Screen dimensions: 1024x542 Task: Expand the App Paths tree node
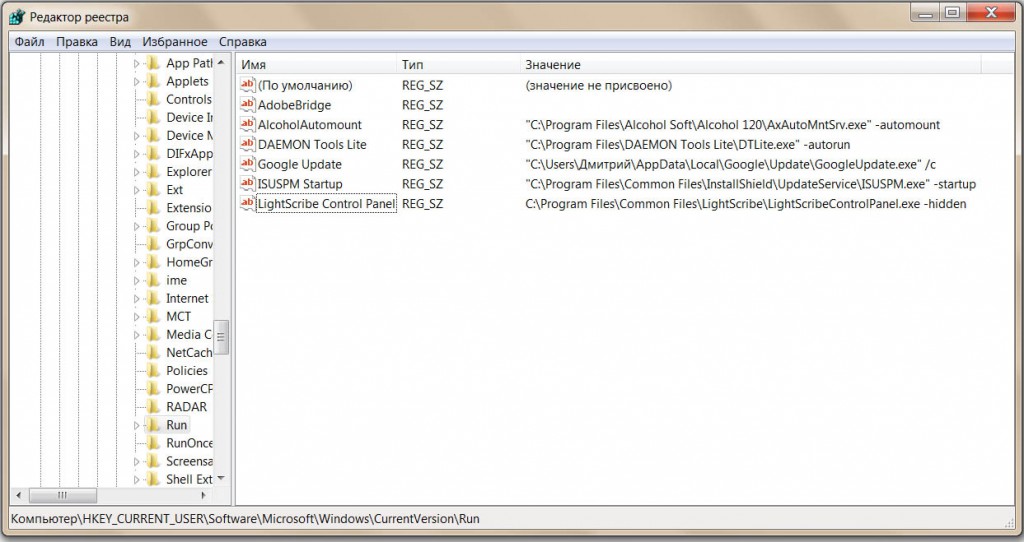pyautogui.click(x=136, y=64)
